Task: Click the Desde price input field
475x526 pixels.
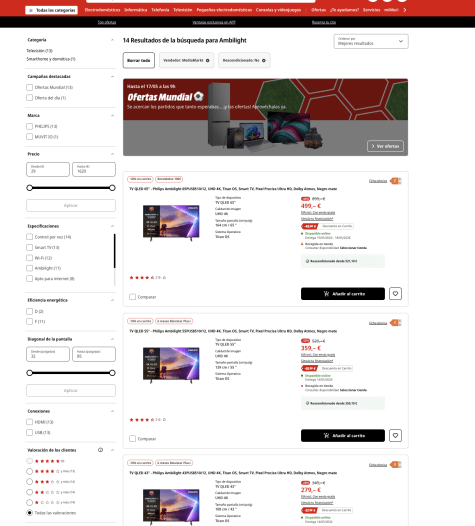Action: [48, 169]
